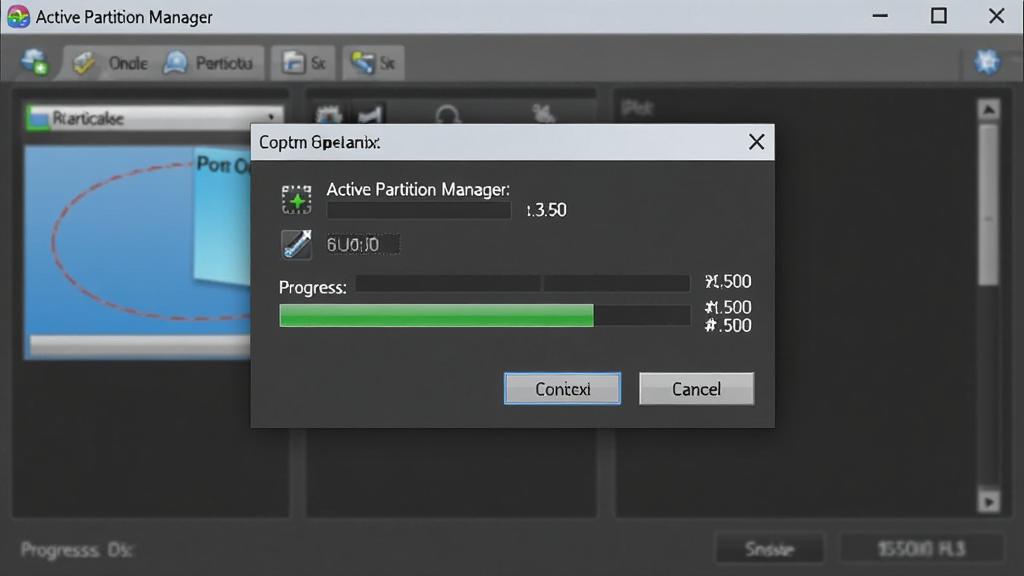
Task: Click the right panel vertical scrollbar thumb
Action: coord(989,204)
